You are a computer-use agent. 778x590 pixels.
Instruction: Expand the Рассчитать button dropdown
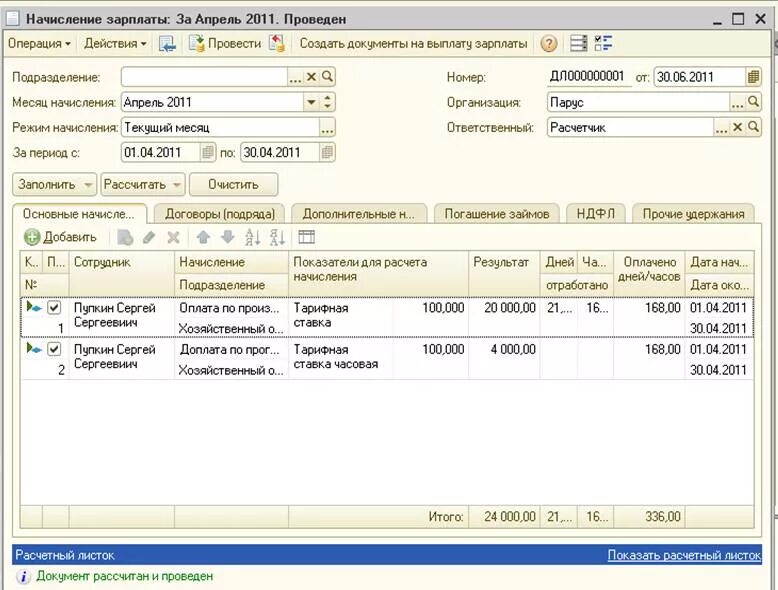coord(177,185)
